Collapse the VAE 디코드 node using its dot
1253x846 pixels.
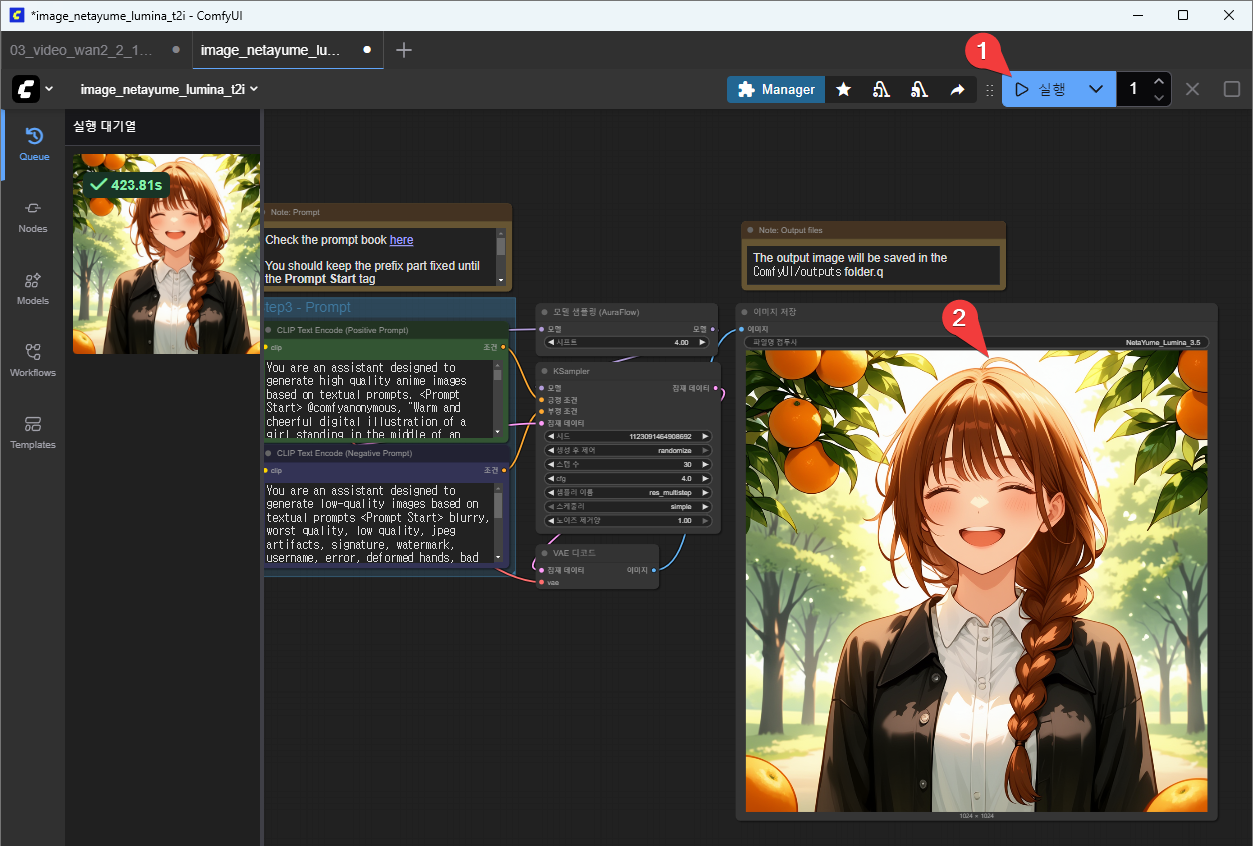point(544,553)
